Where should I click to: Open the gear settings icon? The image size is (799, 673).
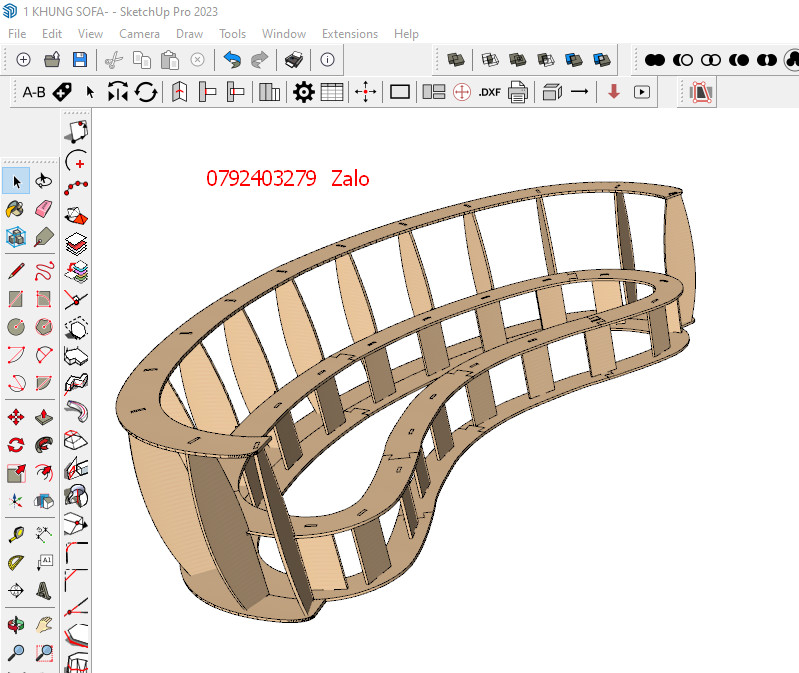[304, 92]
